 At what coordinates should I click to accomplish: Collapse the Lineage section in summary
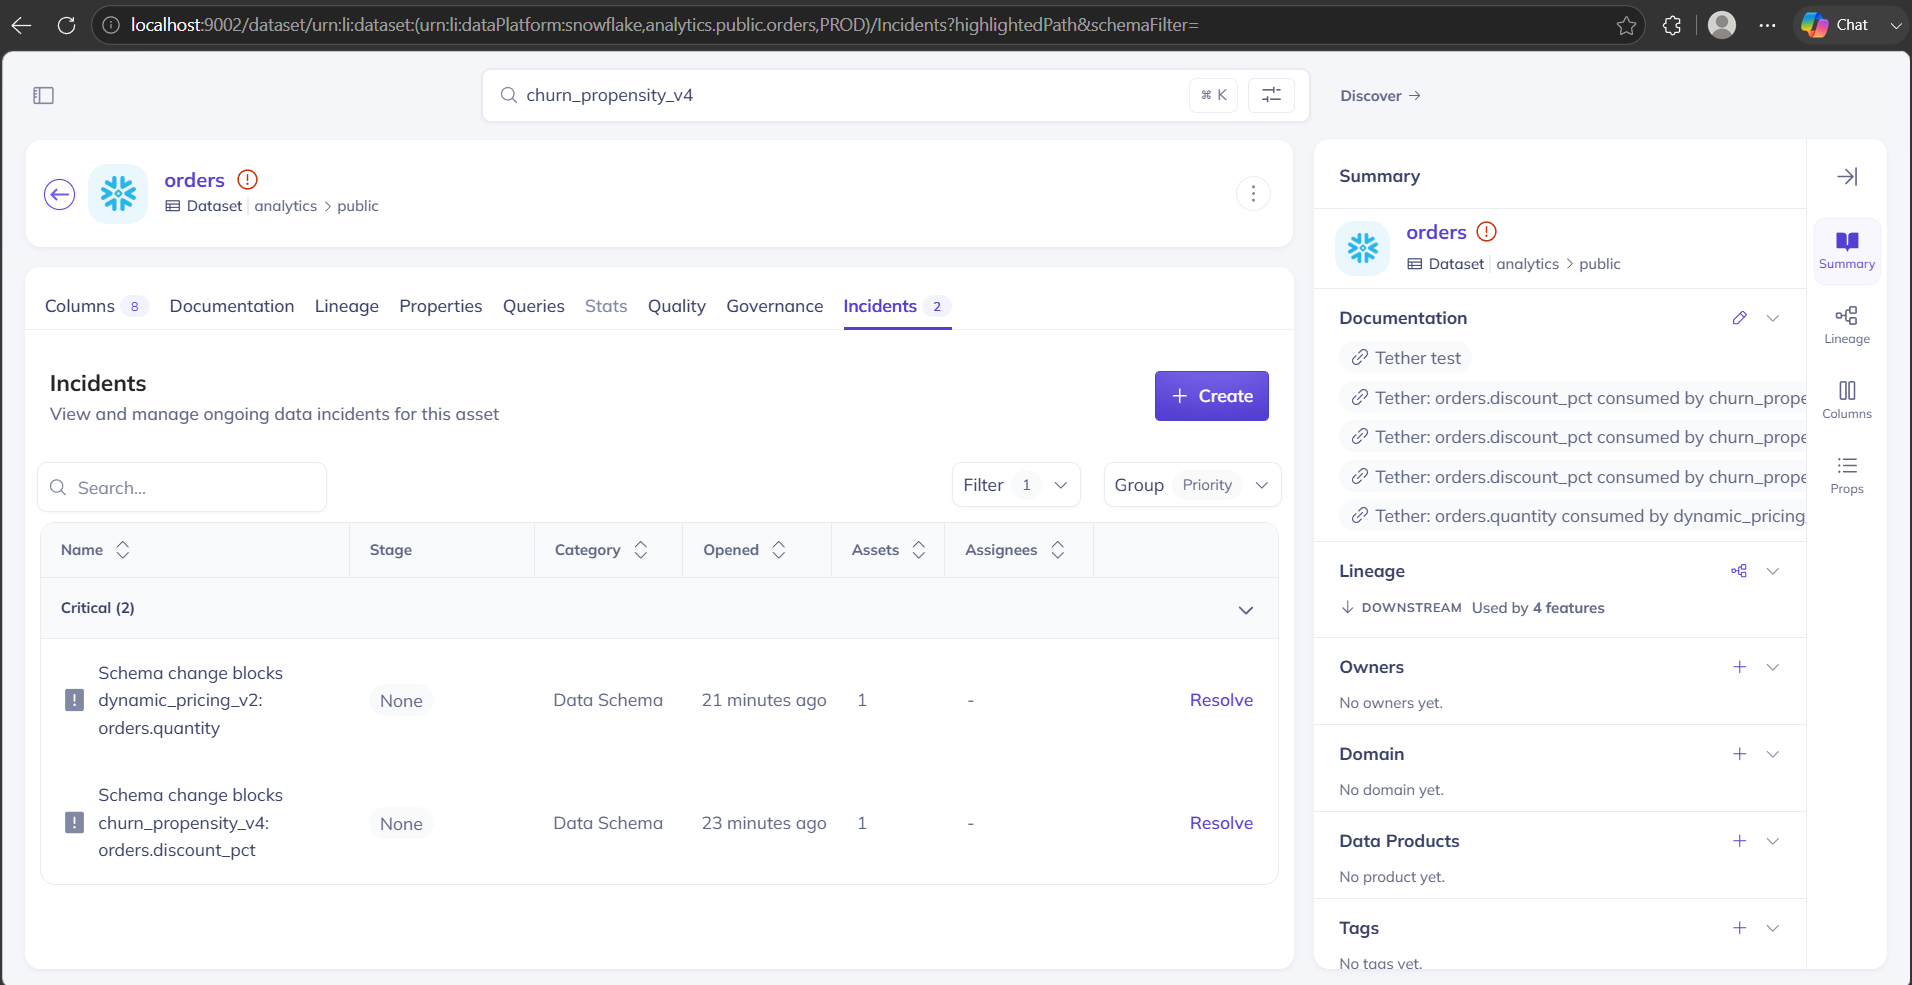1773,571
